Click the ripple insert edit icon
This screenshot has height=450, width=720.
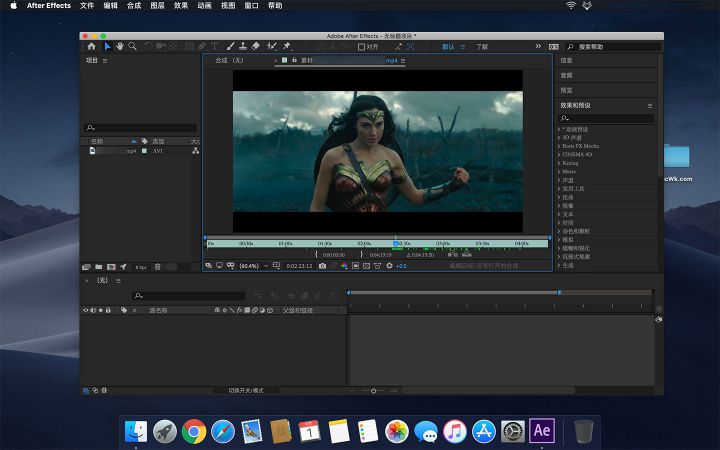453,254
